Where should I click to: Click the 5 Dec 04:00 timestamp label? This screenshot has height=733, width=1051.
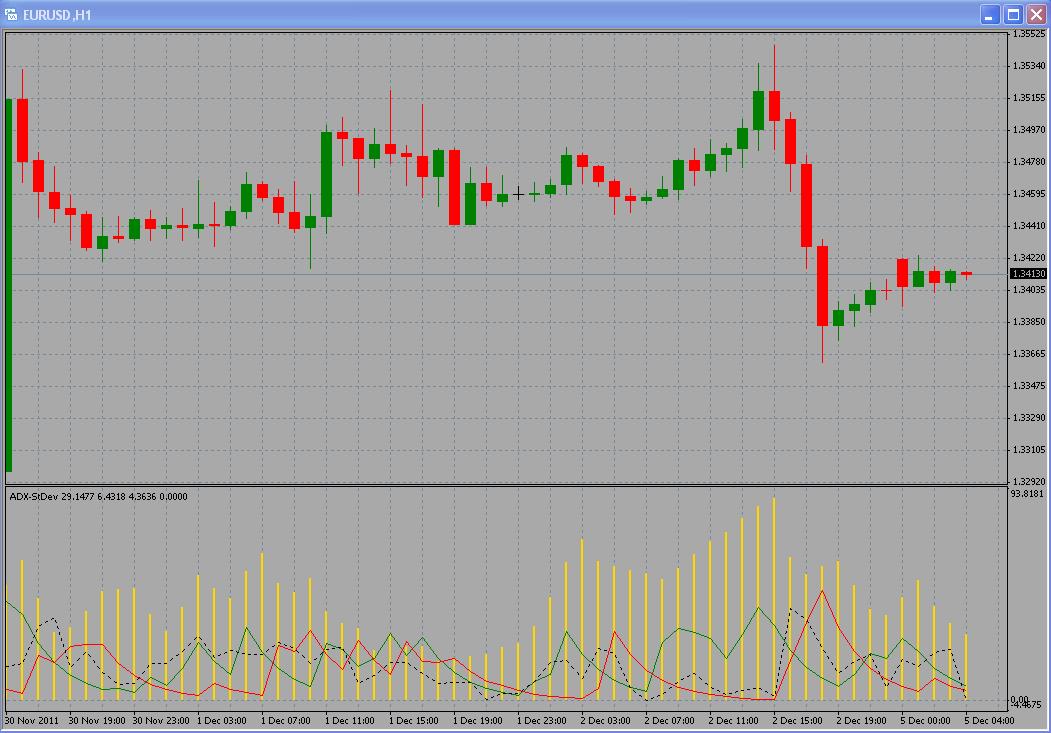pyautogui.click(x=990, y=718)
